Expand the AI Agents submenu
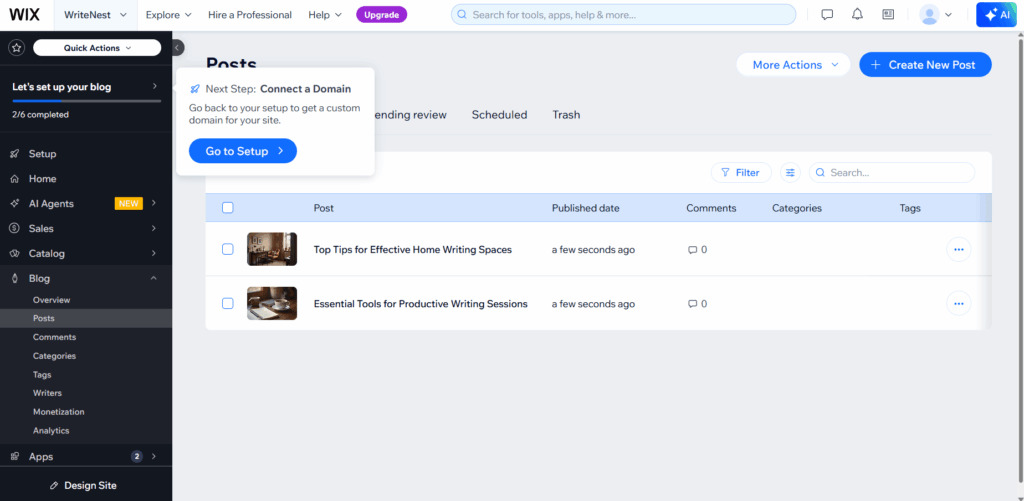Screen dimensions: 1024x501 [x=154, y=204]
